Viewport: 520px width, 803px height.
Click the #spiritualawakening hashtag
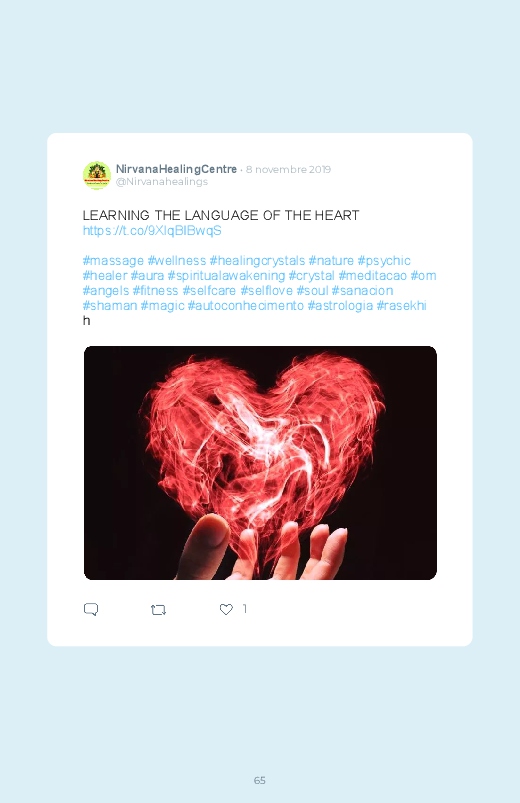(x=226, y=276)
